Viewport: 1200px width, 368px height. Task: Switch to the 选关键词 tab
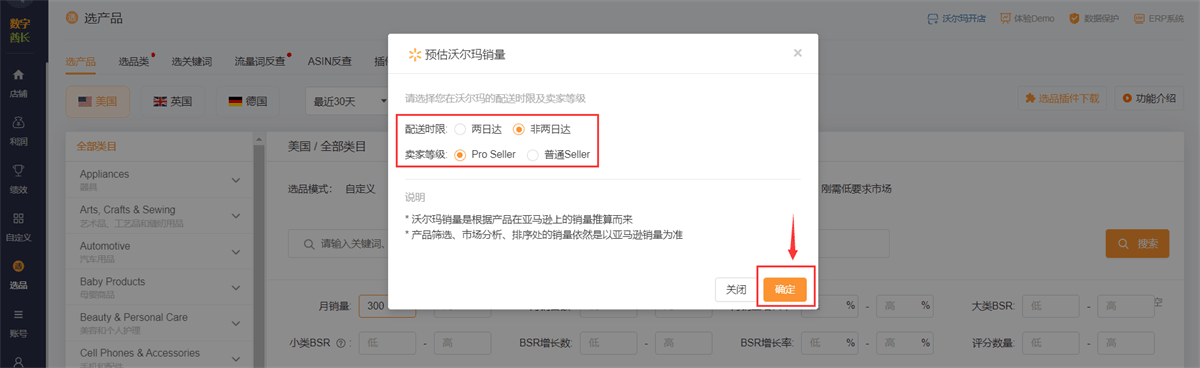[x=192, y=61]
